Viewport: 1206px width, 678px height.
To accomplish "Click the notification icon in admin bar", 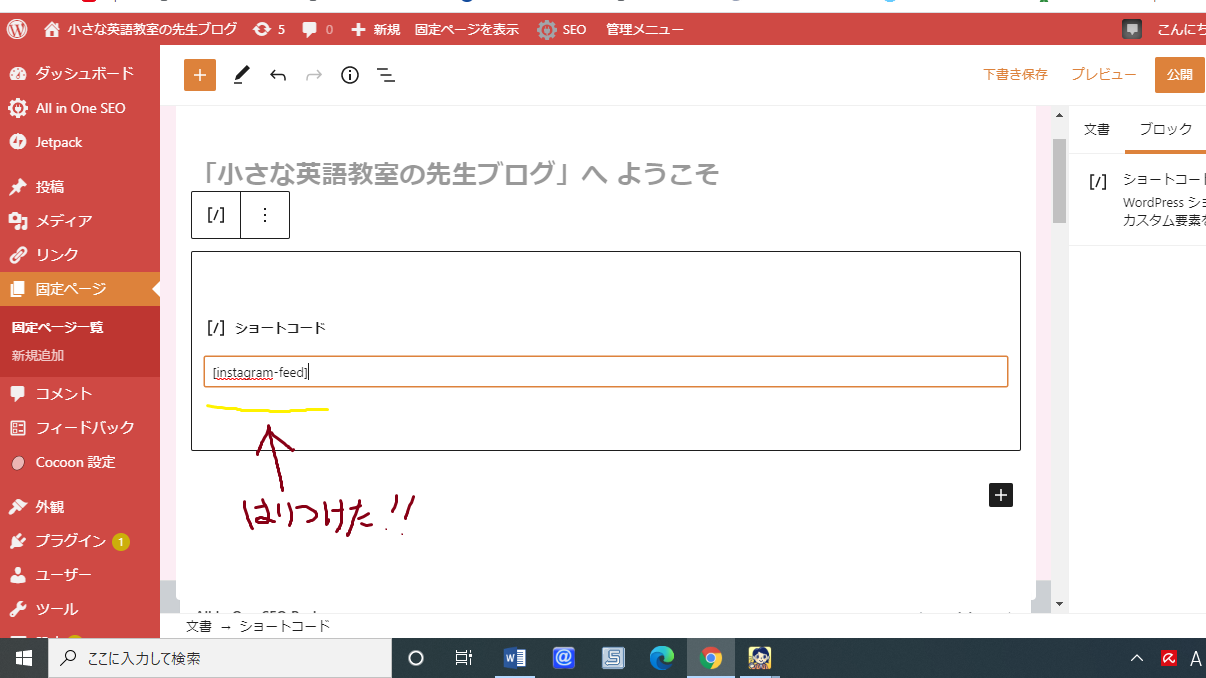I will pyautogui.click(x=1132, y=29).
